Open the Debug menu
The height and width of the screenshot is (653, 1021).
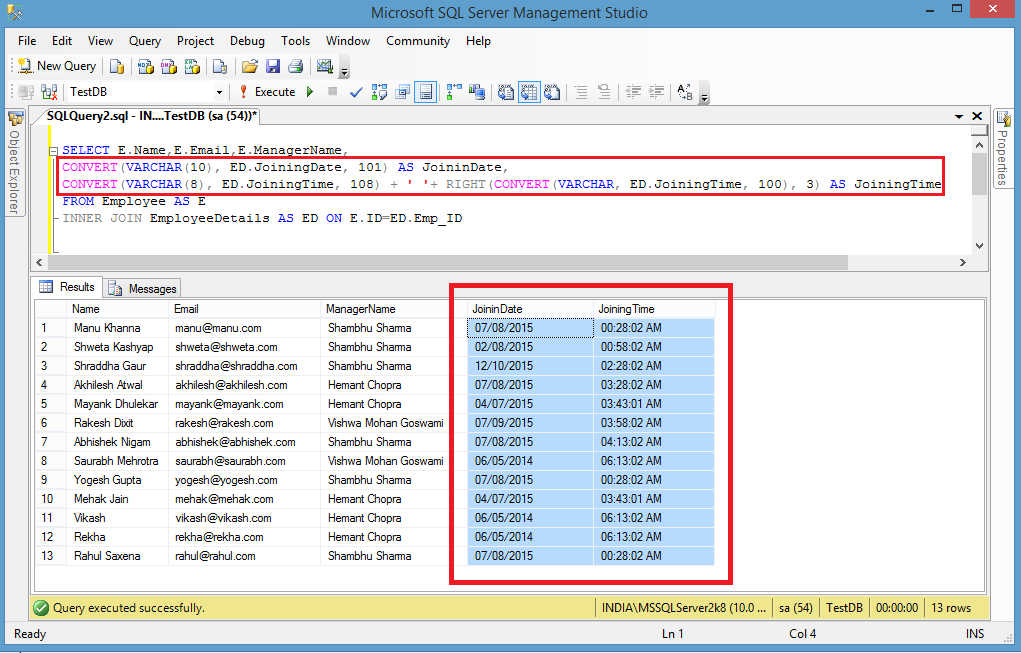tap(247, 41)
